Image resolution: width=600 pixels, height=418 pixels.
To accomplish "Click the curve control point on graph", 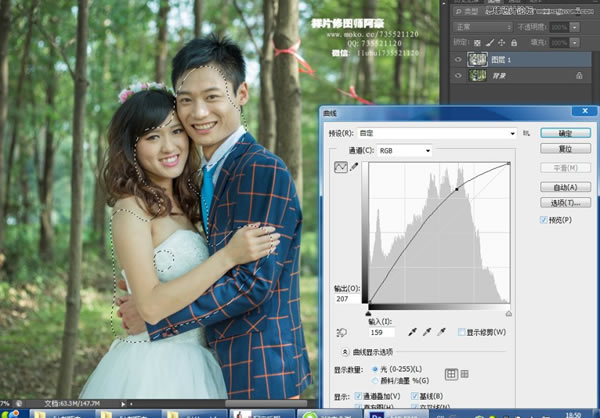I will click(457, 189).
